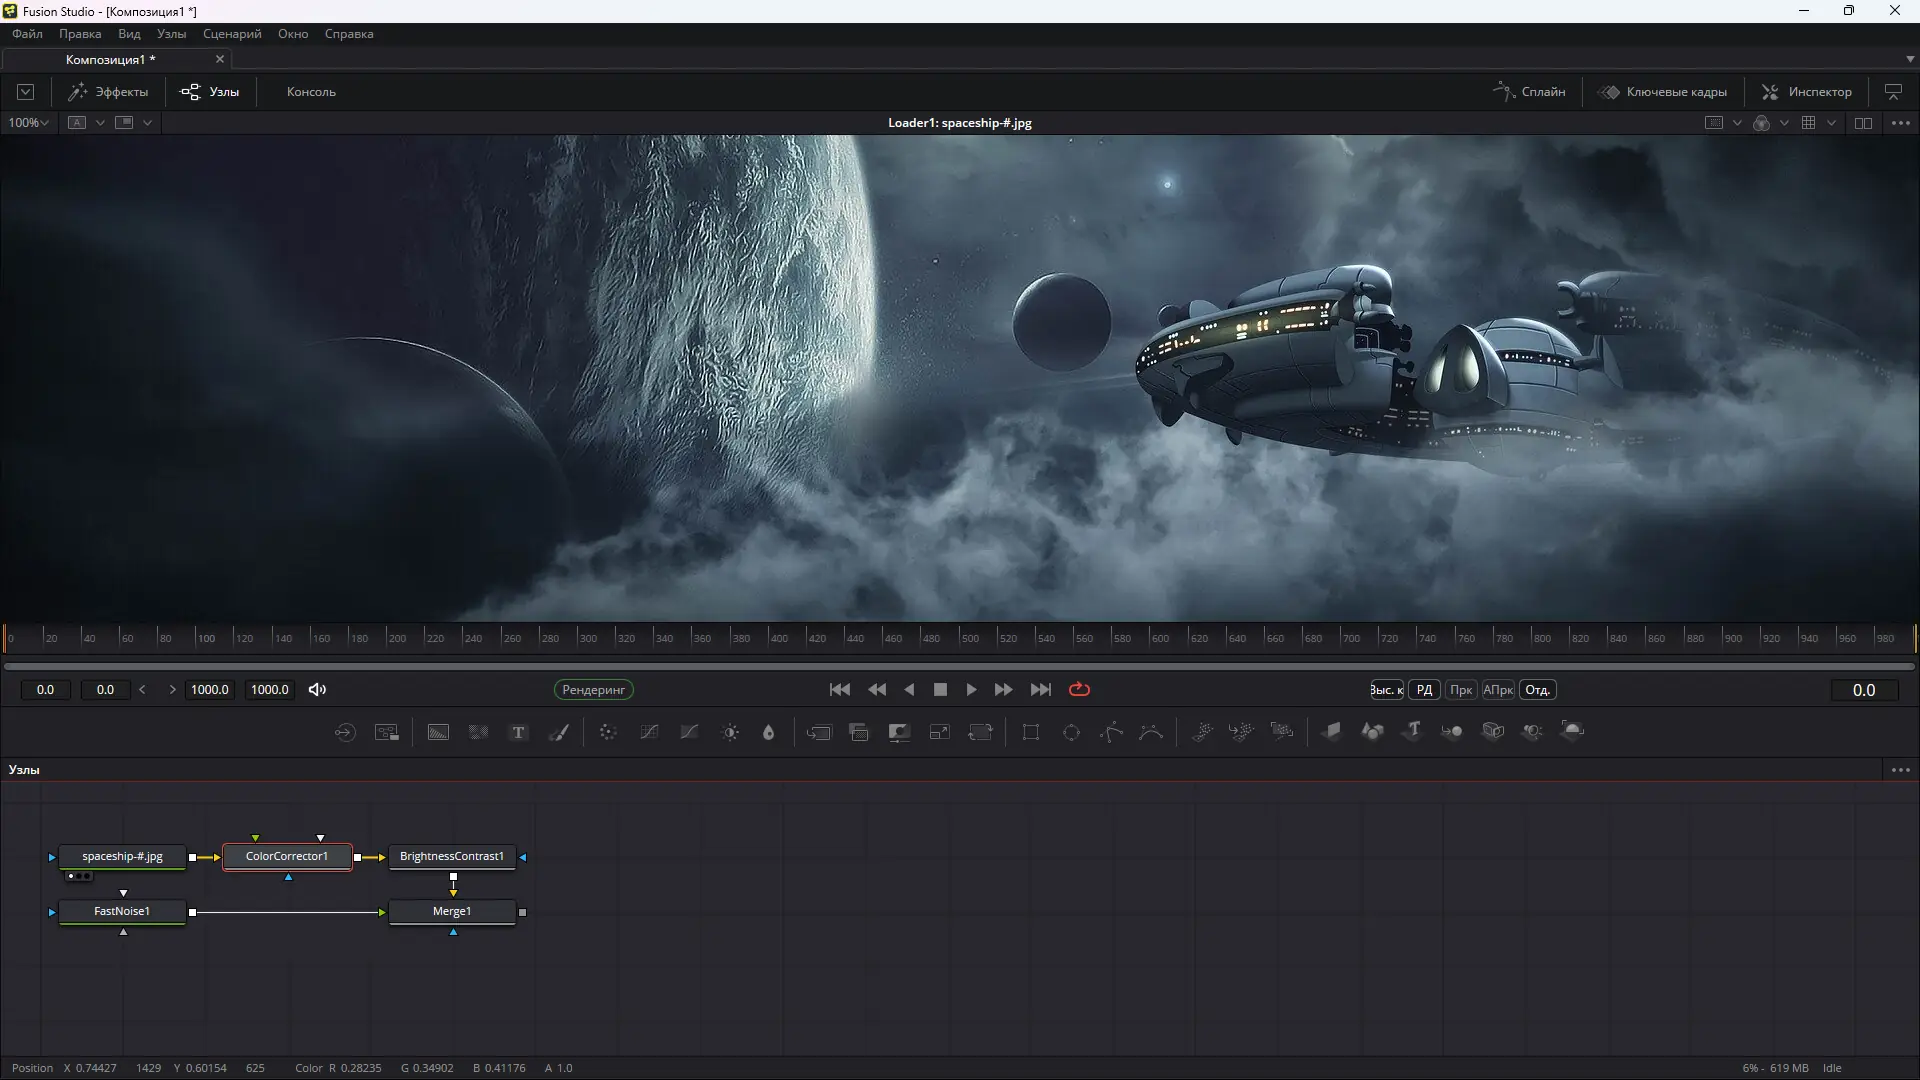Toggle the Прк proxy mode button
1920x1080 pixels.
point(1461,690)
